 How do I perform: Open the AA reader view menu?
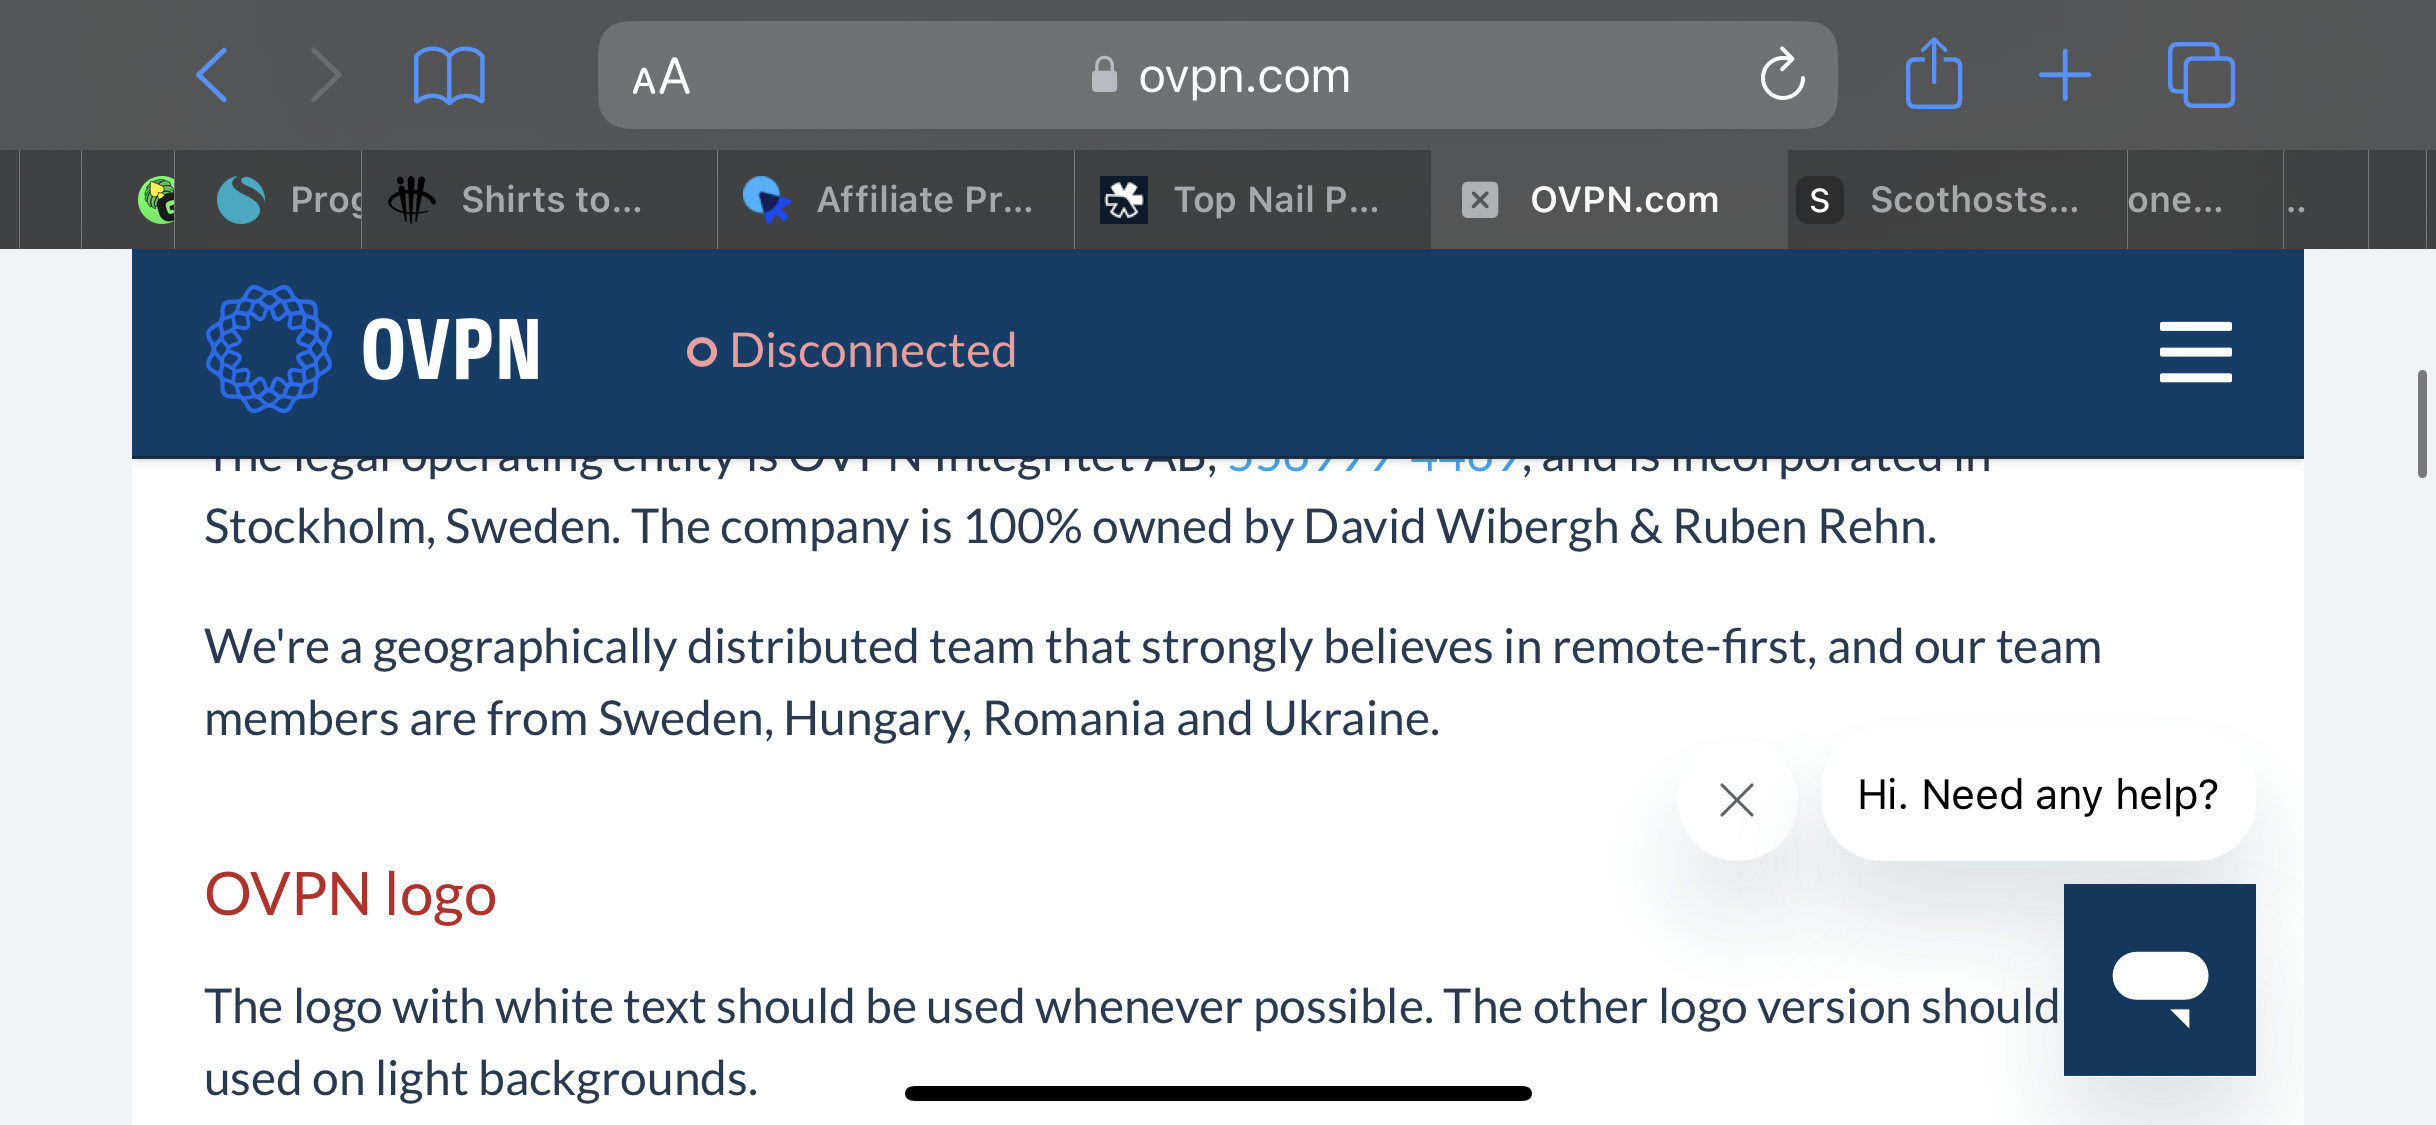[661, 76]
